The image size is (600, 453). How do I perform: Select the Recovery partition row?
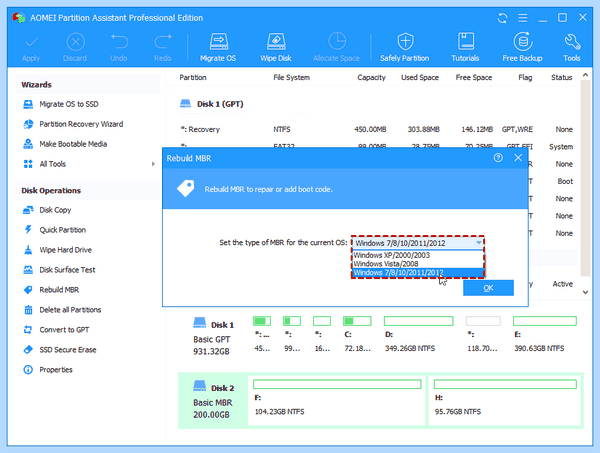pos(377,129)
